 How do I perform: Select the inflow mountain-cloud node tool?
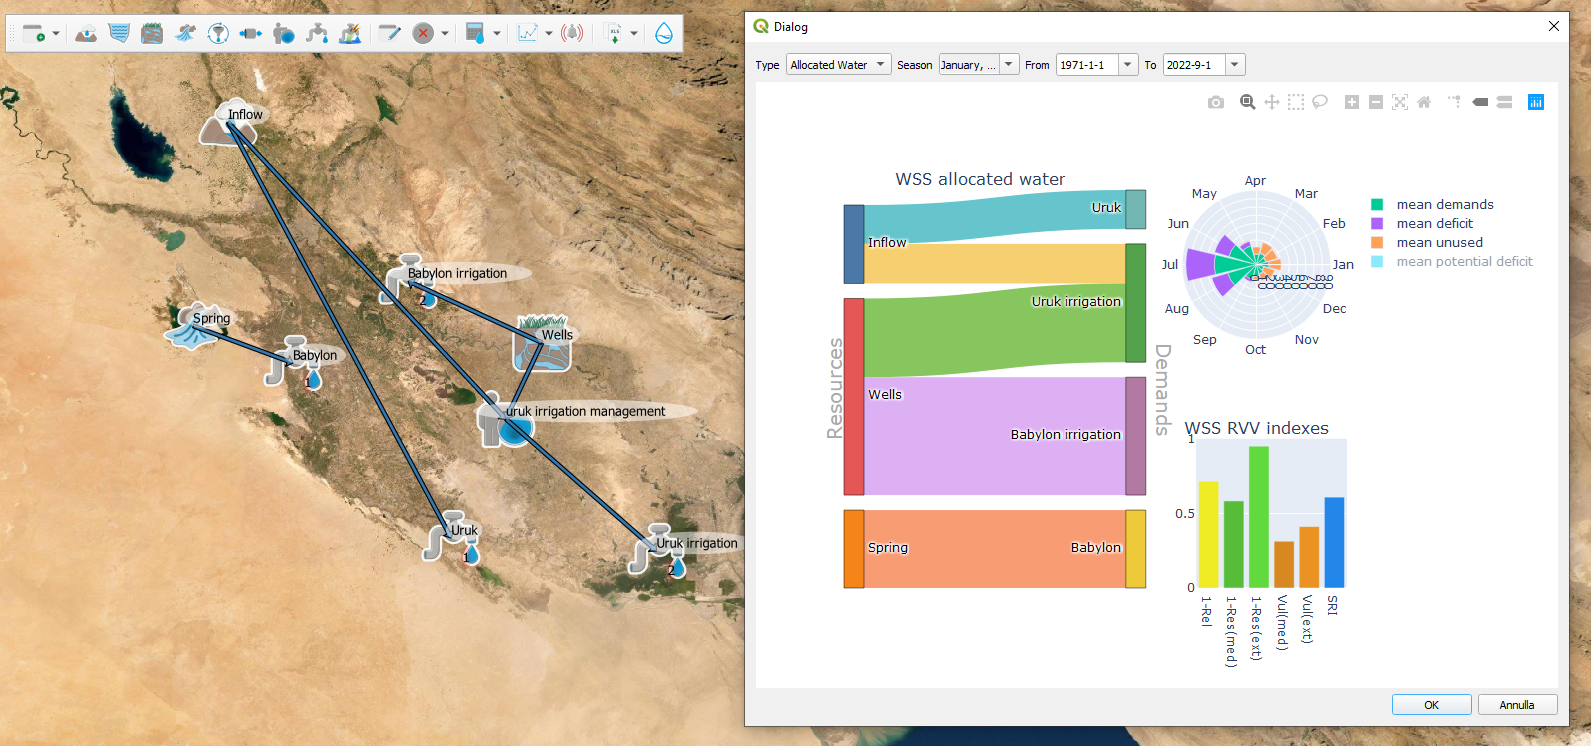[x=86, y=34]
